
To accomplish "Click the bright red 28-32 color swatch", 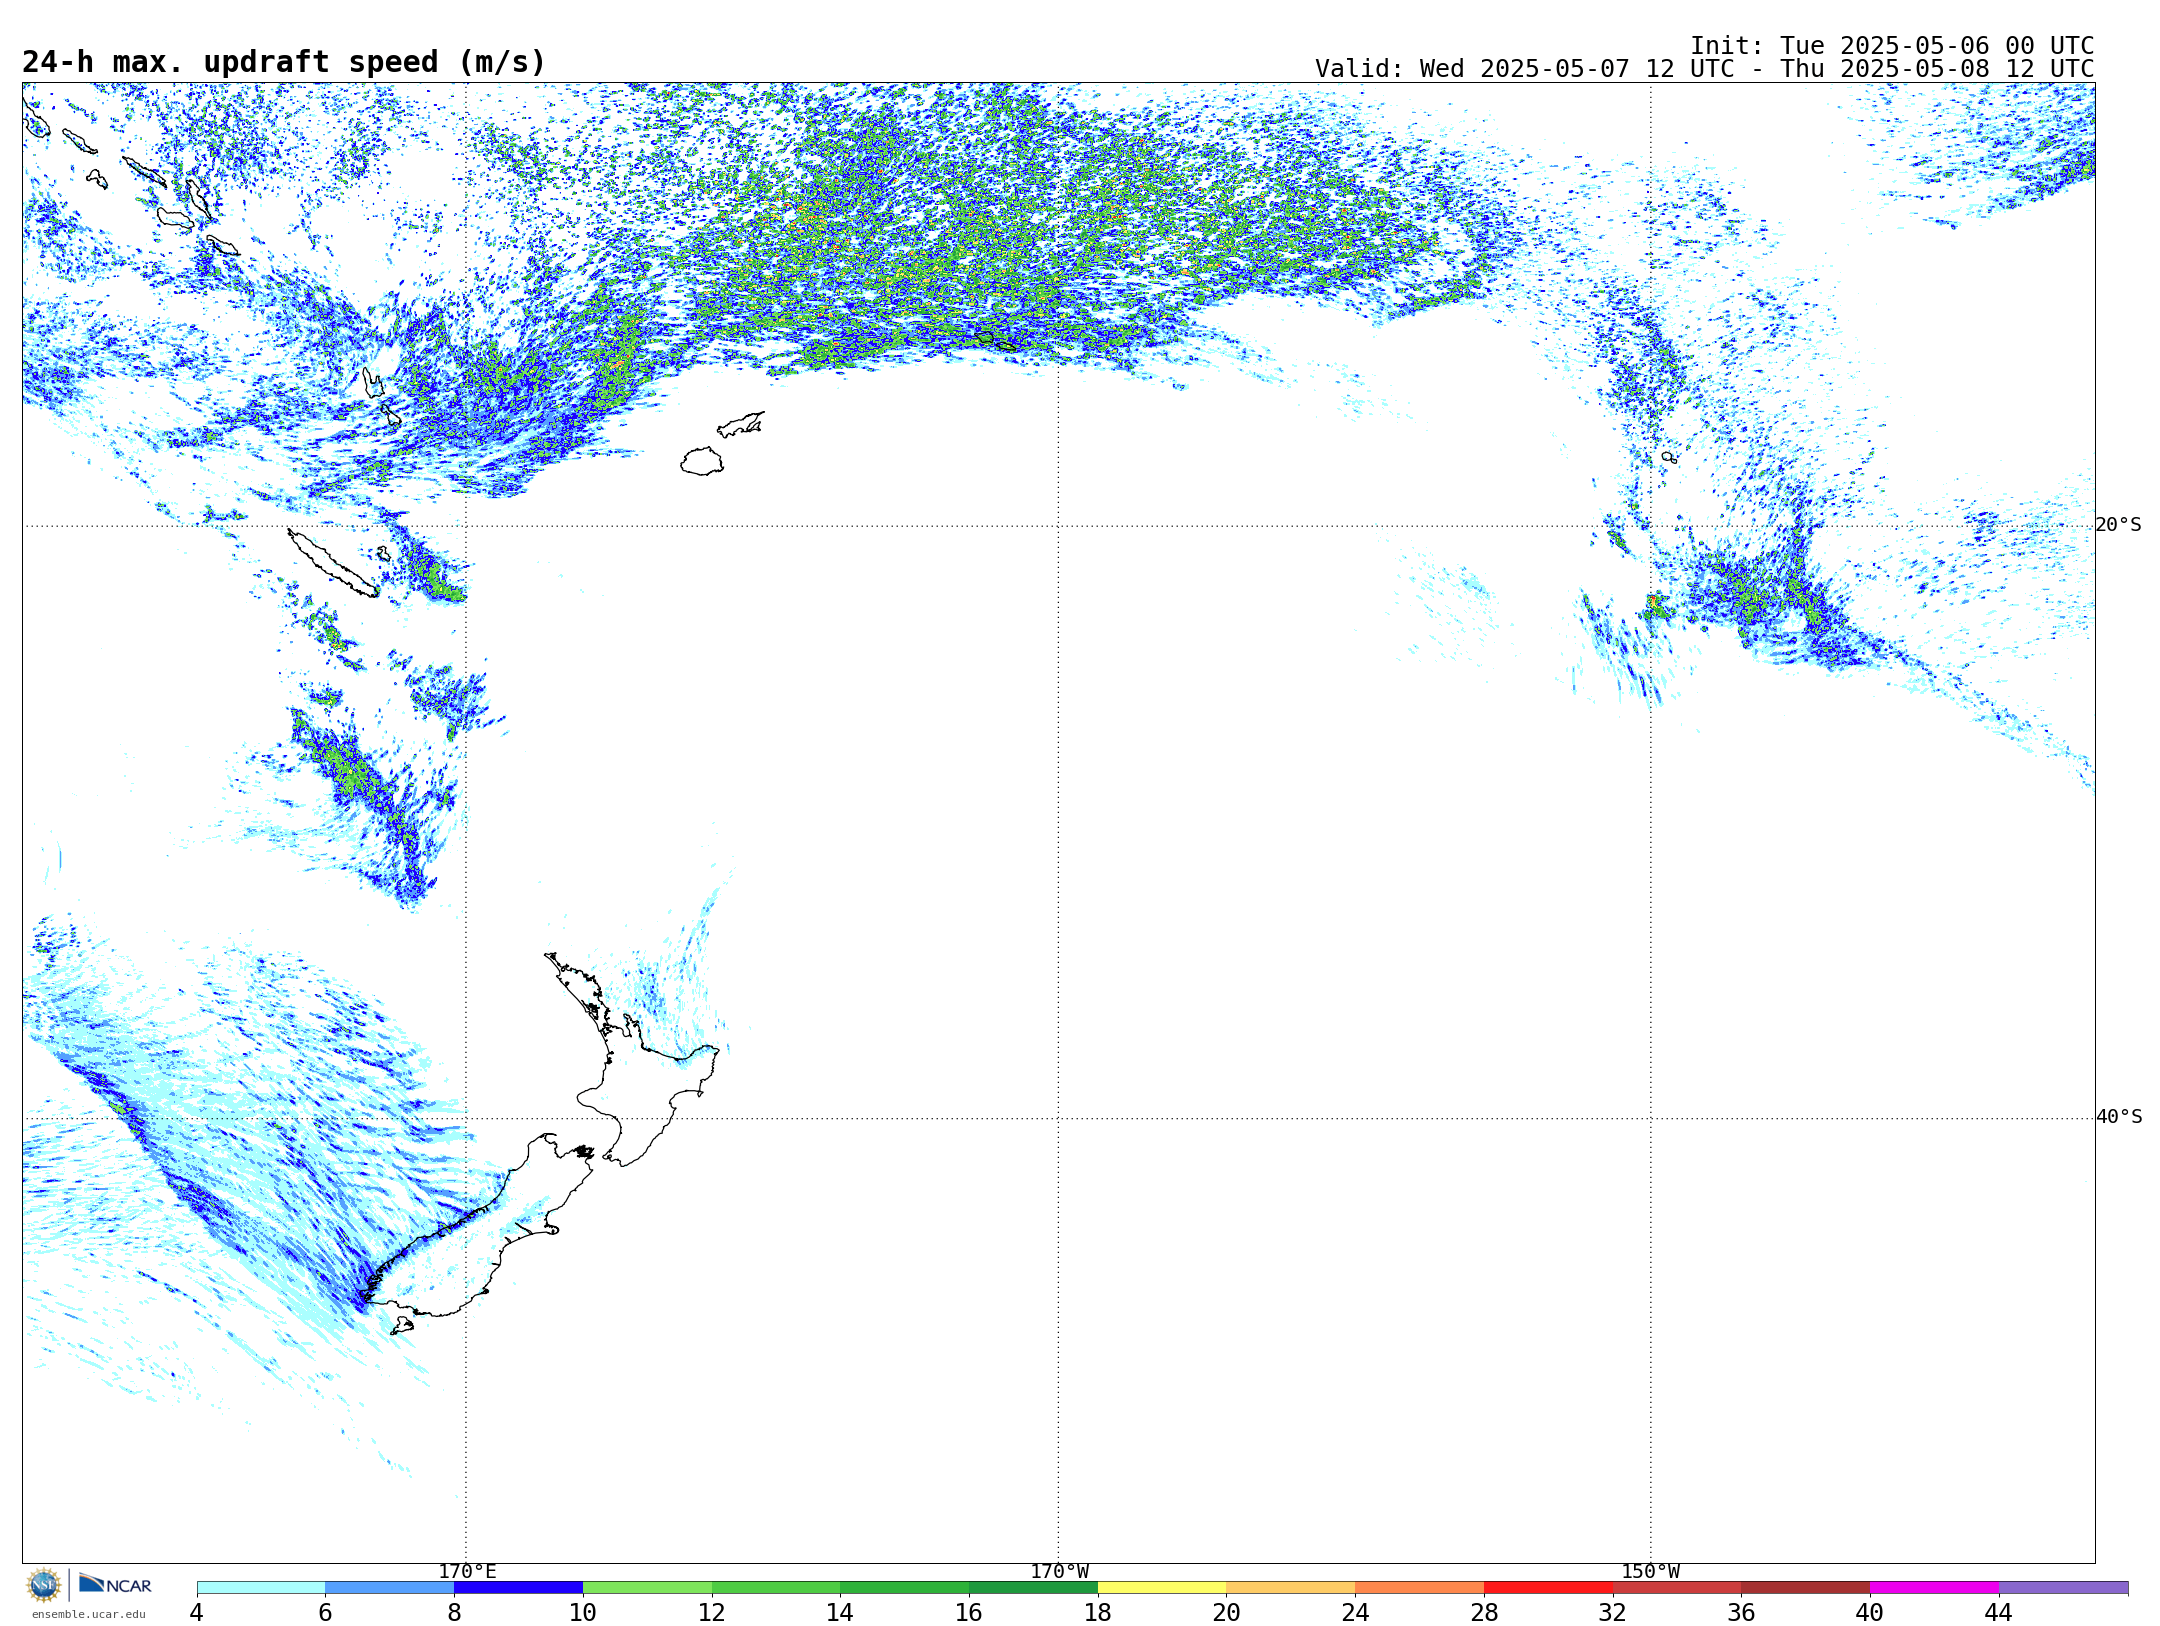I will click(1548, 1588).
